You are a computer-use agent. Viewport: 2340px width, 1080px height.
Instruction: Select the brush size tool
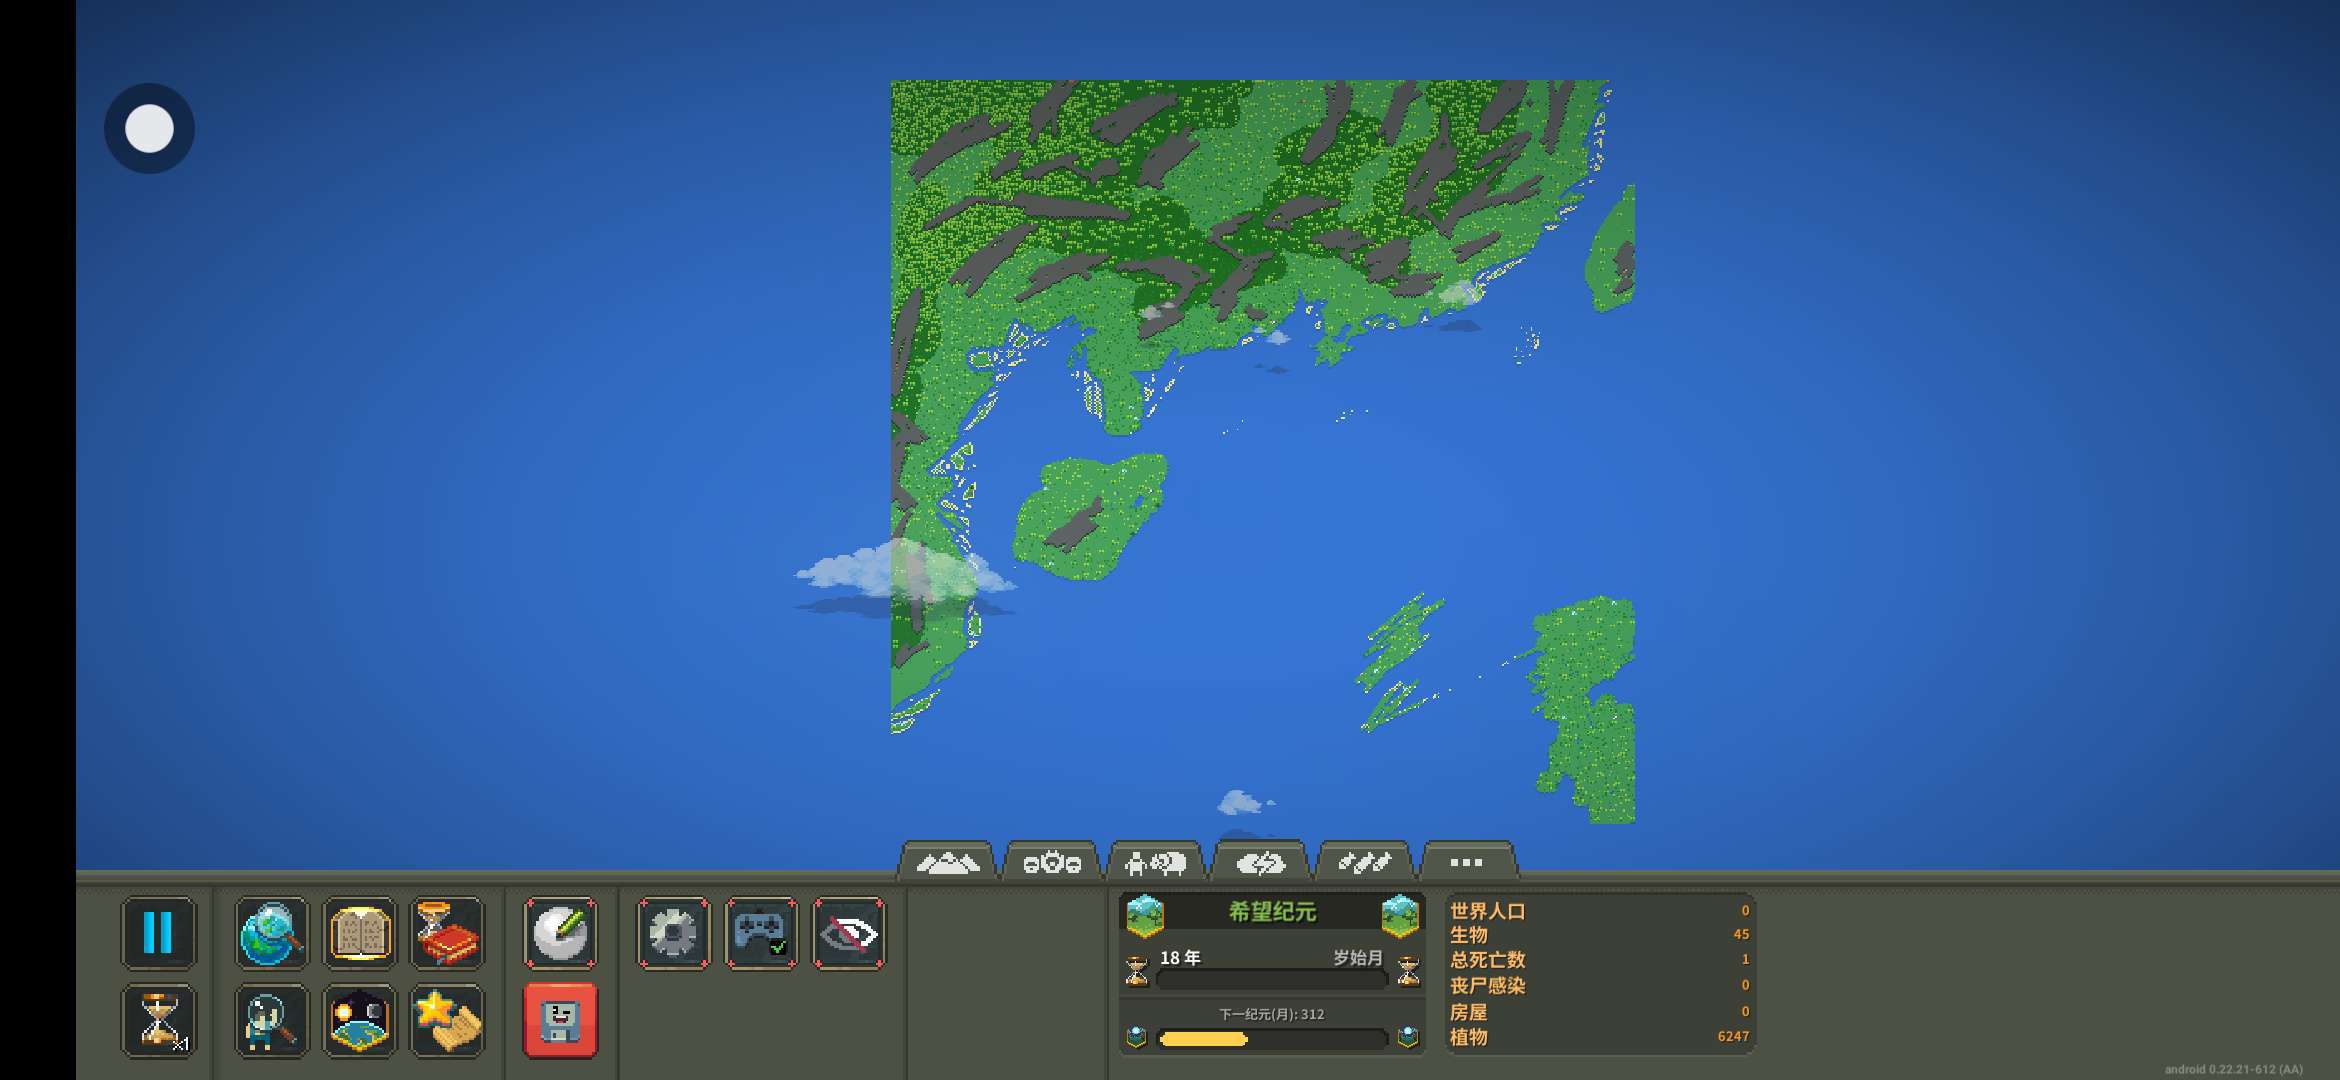[560, 933]
